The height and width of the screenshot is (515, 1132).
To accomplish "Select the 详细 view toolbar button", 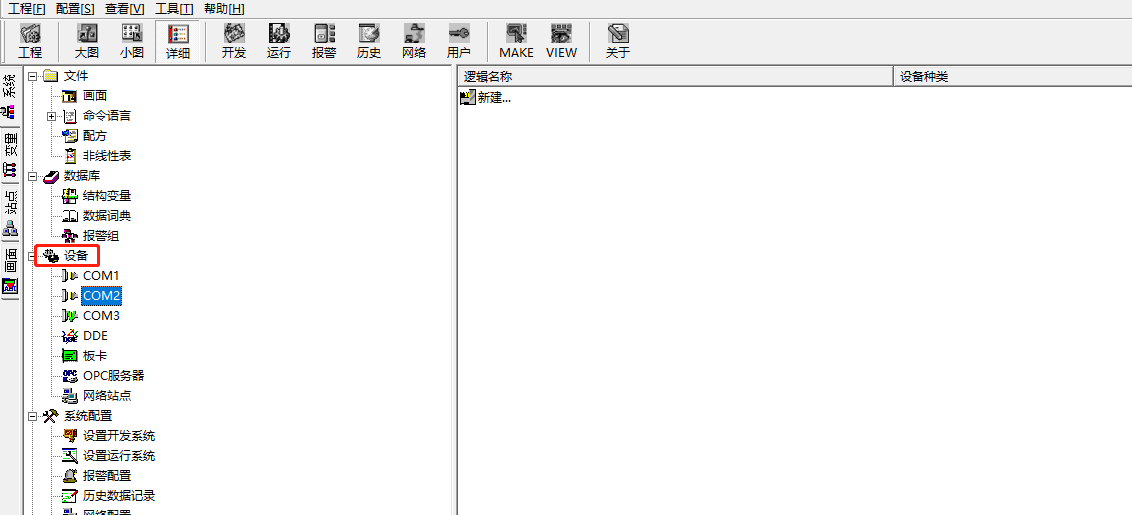I will pos(178,41).
